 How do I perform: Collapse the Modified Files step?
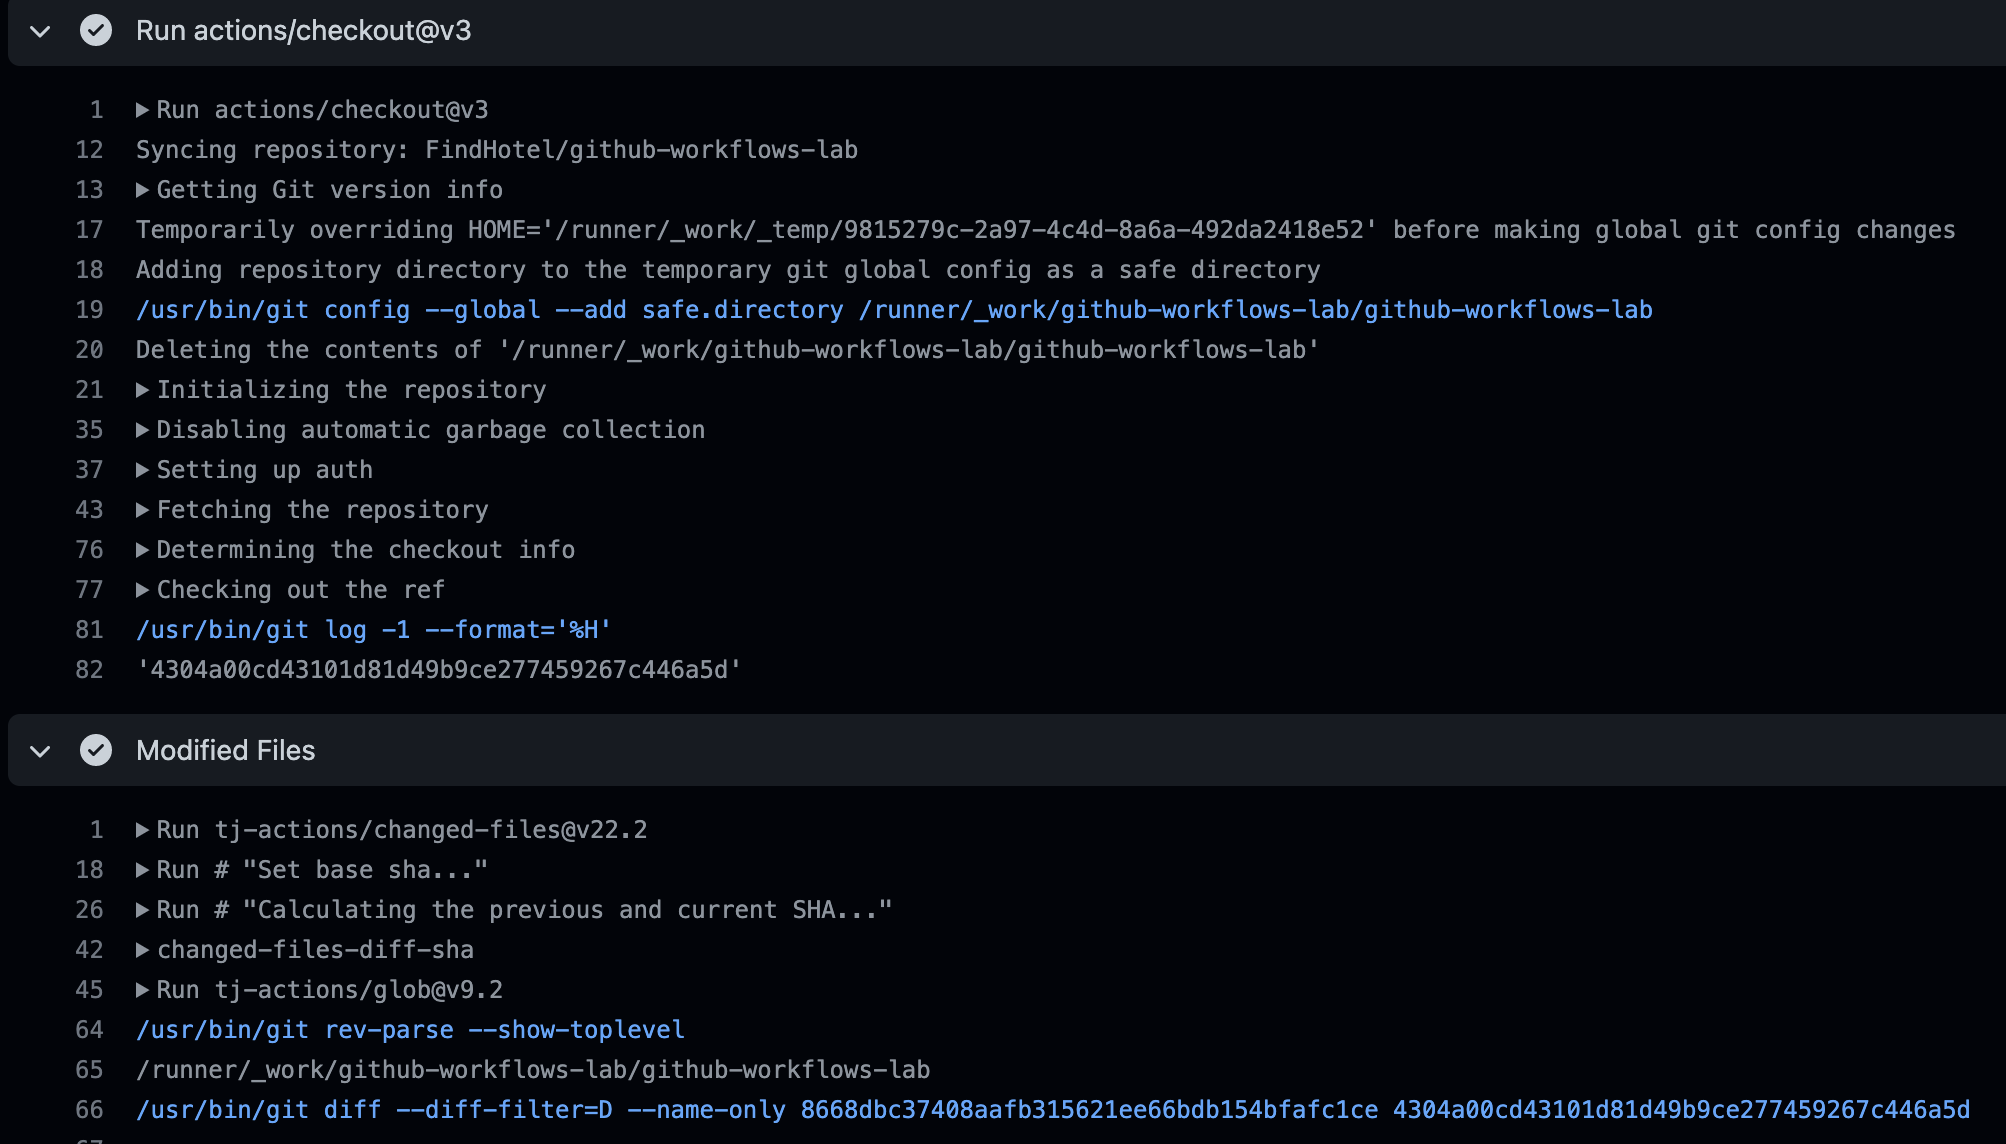tap(39, 750)
